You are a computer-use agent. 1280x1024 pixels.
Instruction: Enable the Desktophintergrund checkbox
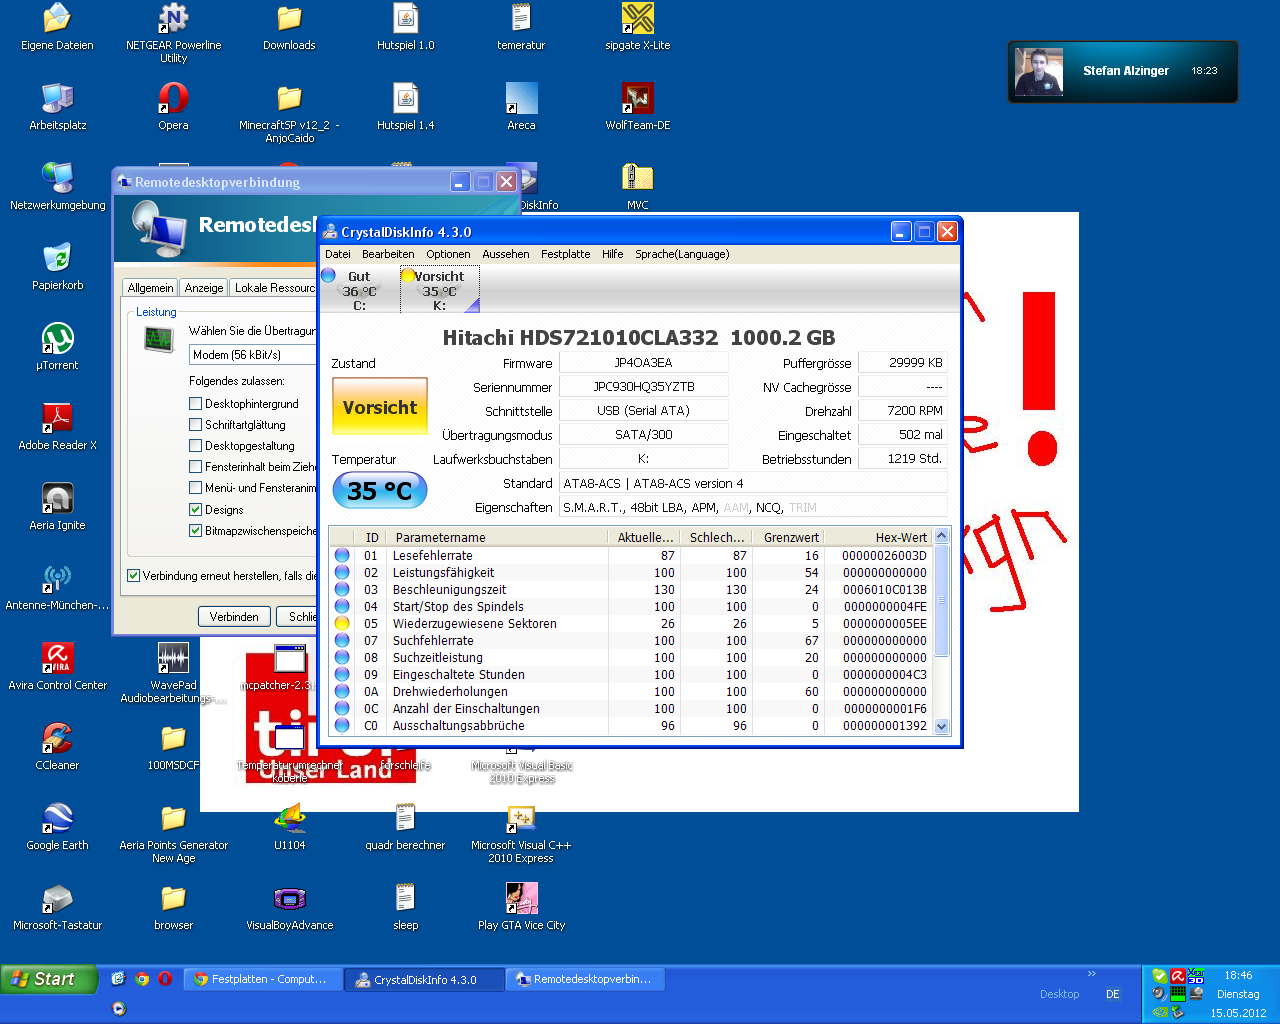point(196,404)
